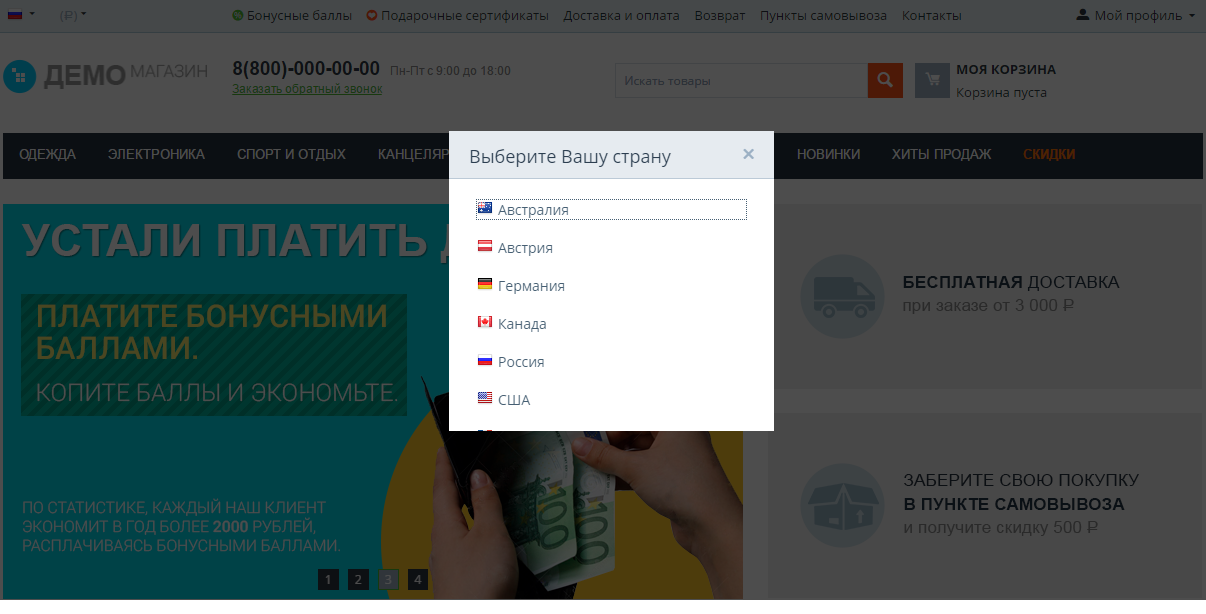
Task: Click the Canadian flag icon
Action: tap(485, 323)
